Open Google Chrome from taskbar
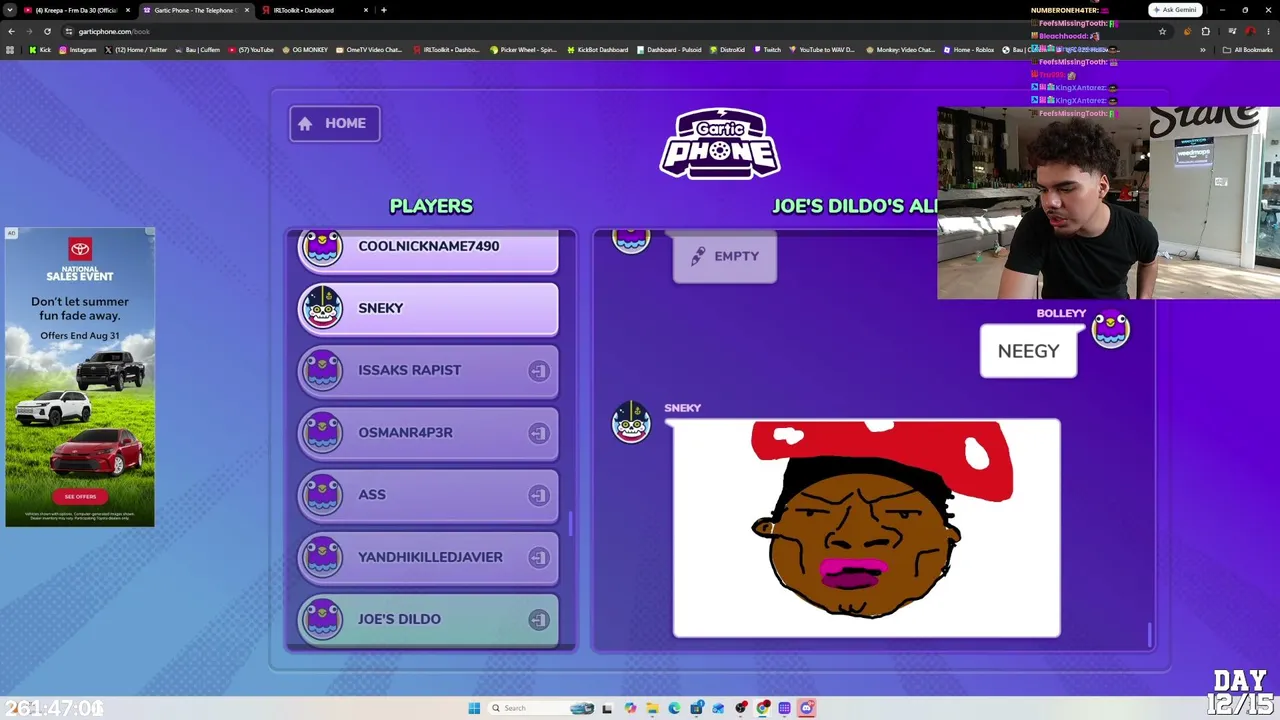Viewport: 1280px width, 720px height. (x=762, y=708)
